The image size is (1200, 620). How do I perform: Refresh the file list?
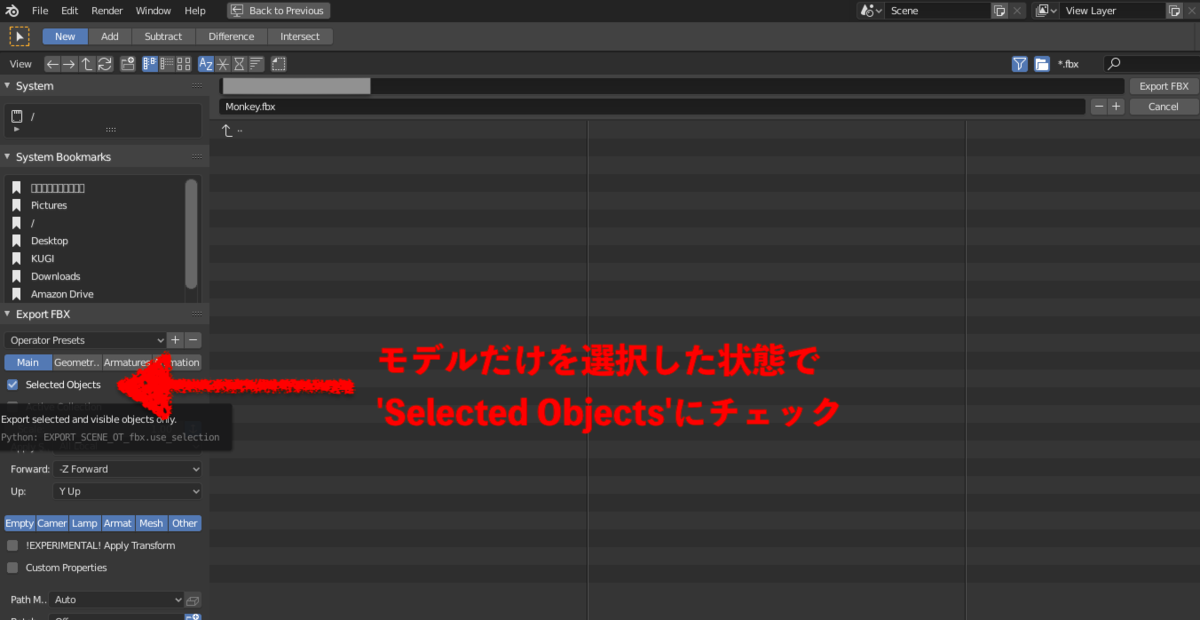click(104, 64)
